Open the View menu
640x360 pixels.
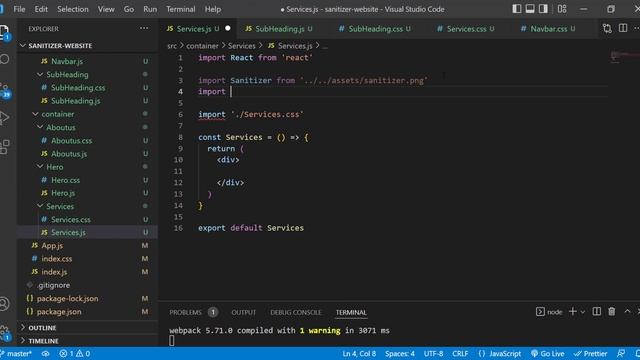(106, 9)
